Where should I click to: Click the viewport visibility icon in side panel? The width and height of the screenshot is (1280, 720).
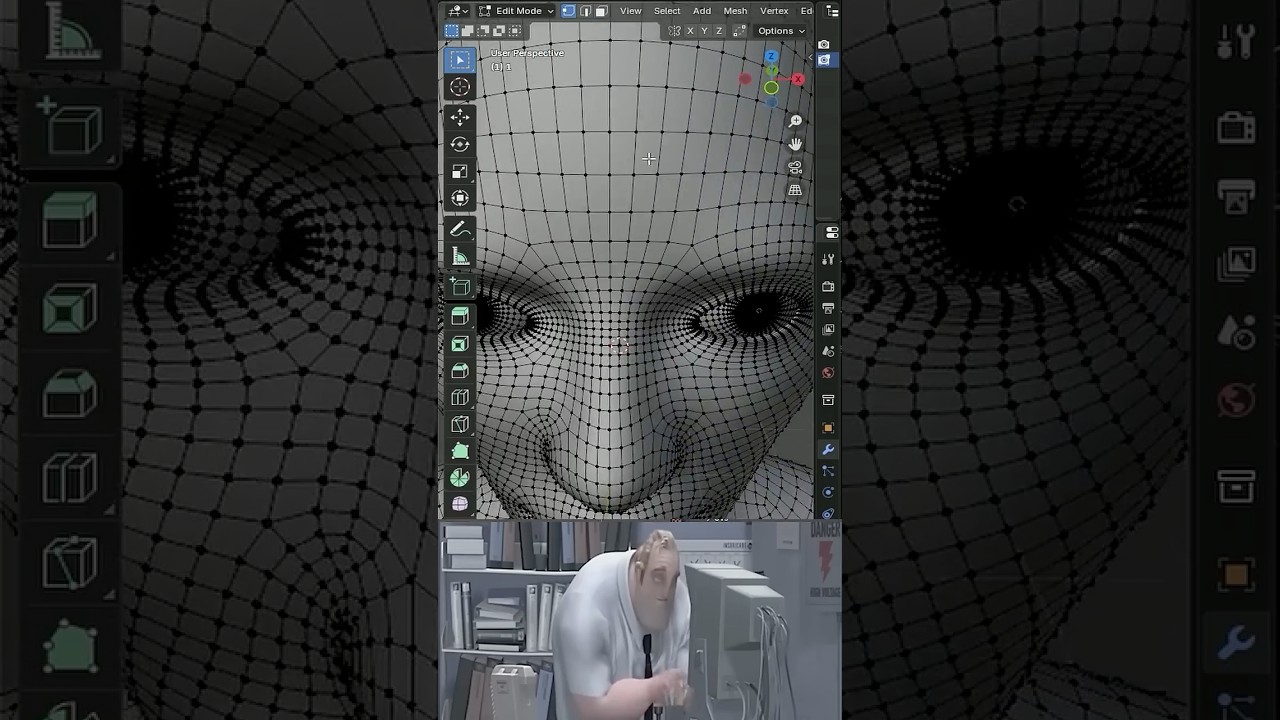click(x=824, y=60)
